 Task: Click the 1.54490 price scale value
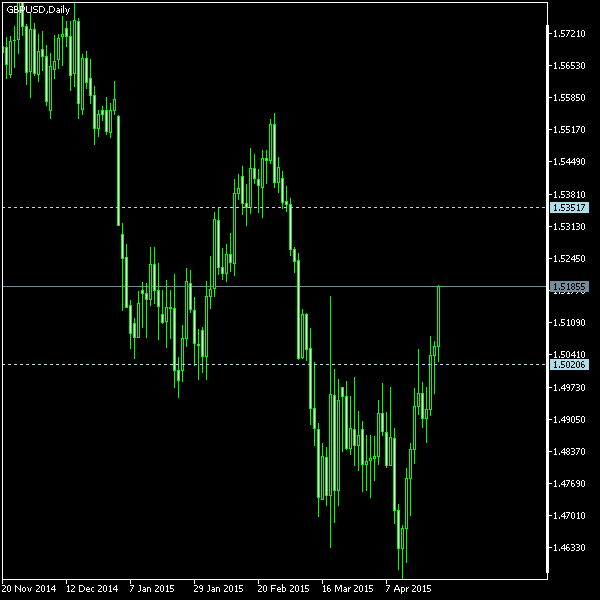click(569, 162)
